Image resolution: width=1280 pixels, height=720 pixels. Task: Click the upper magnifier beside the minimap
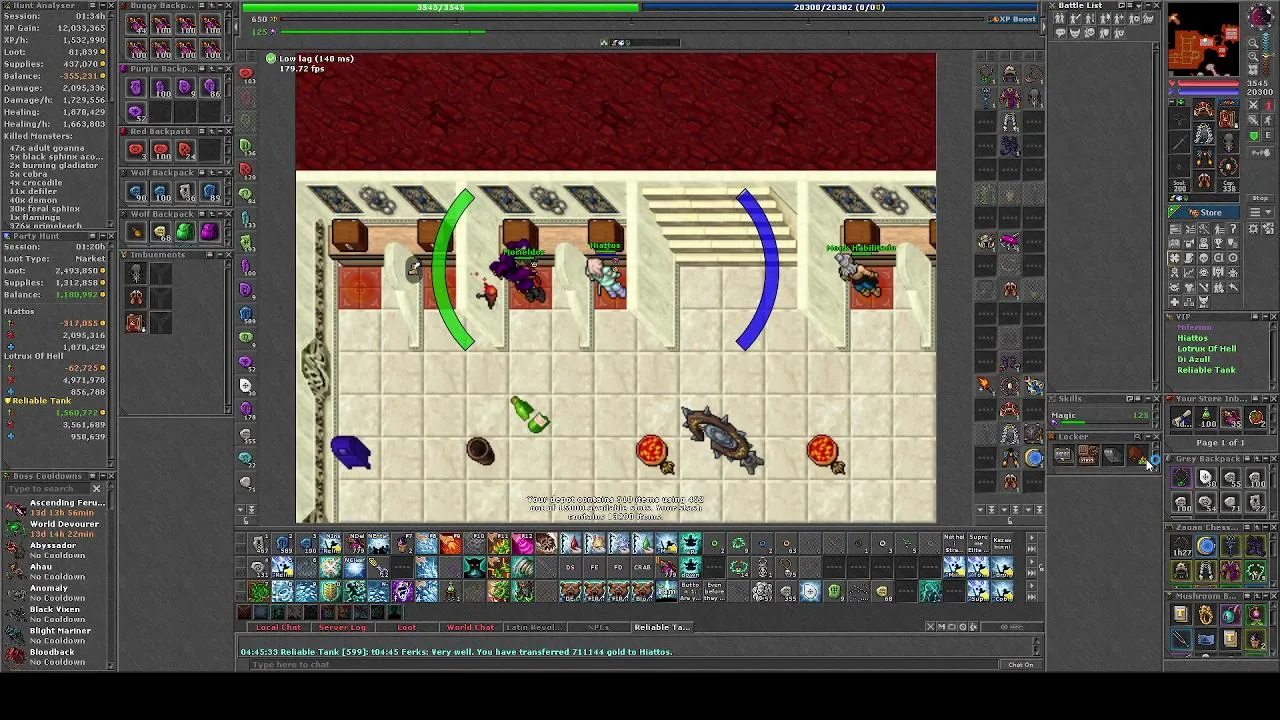(x=1253, y=43)
